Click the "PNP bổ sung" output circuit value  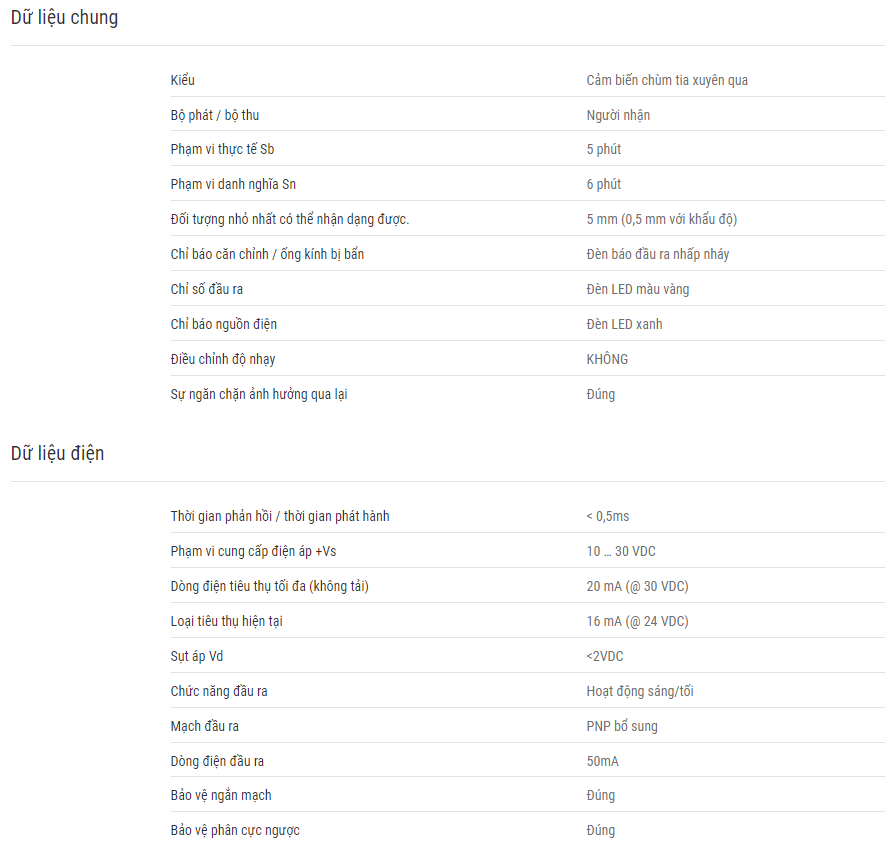[x=622, y=726]
